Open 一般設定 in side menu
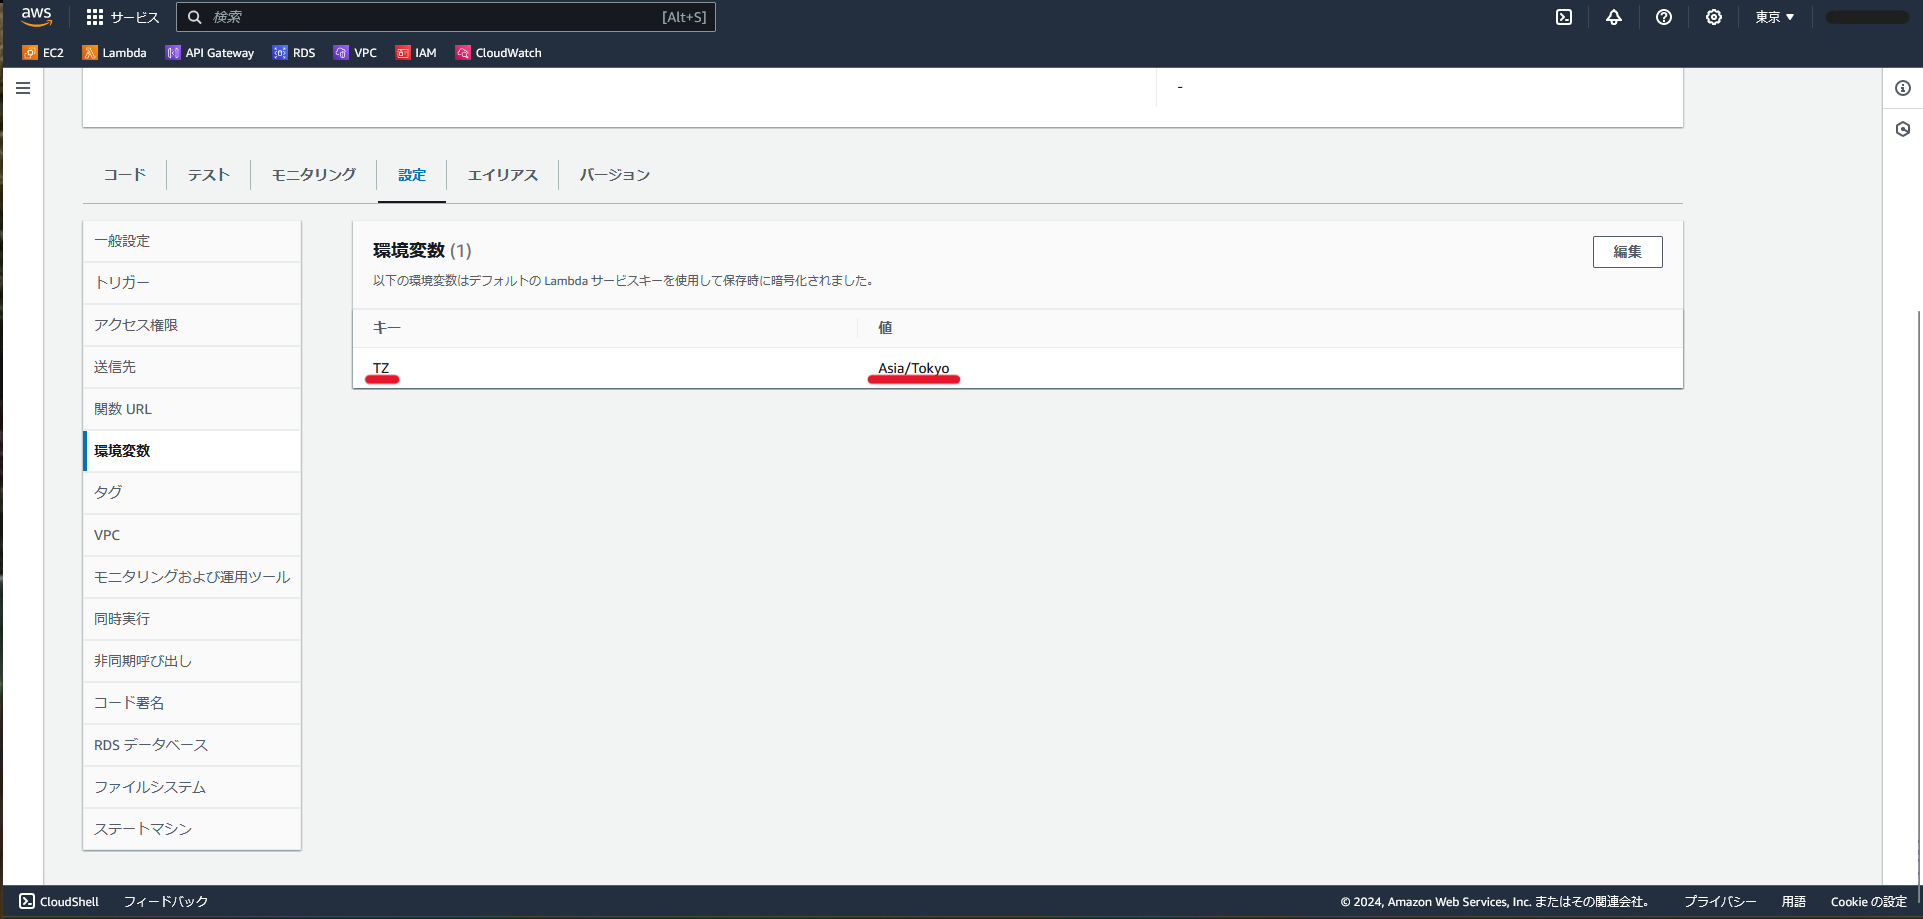Image resolution: width=1923 pixels, height=919 pixels. (x=192, y=241)
